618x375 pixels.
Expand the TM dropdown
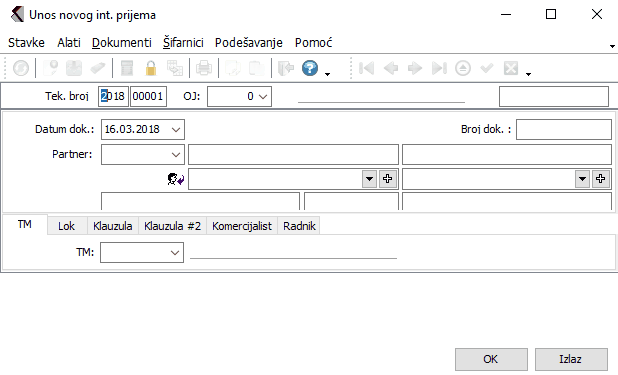coord(175,253)
